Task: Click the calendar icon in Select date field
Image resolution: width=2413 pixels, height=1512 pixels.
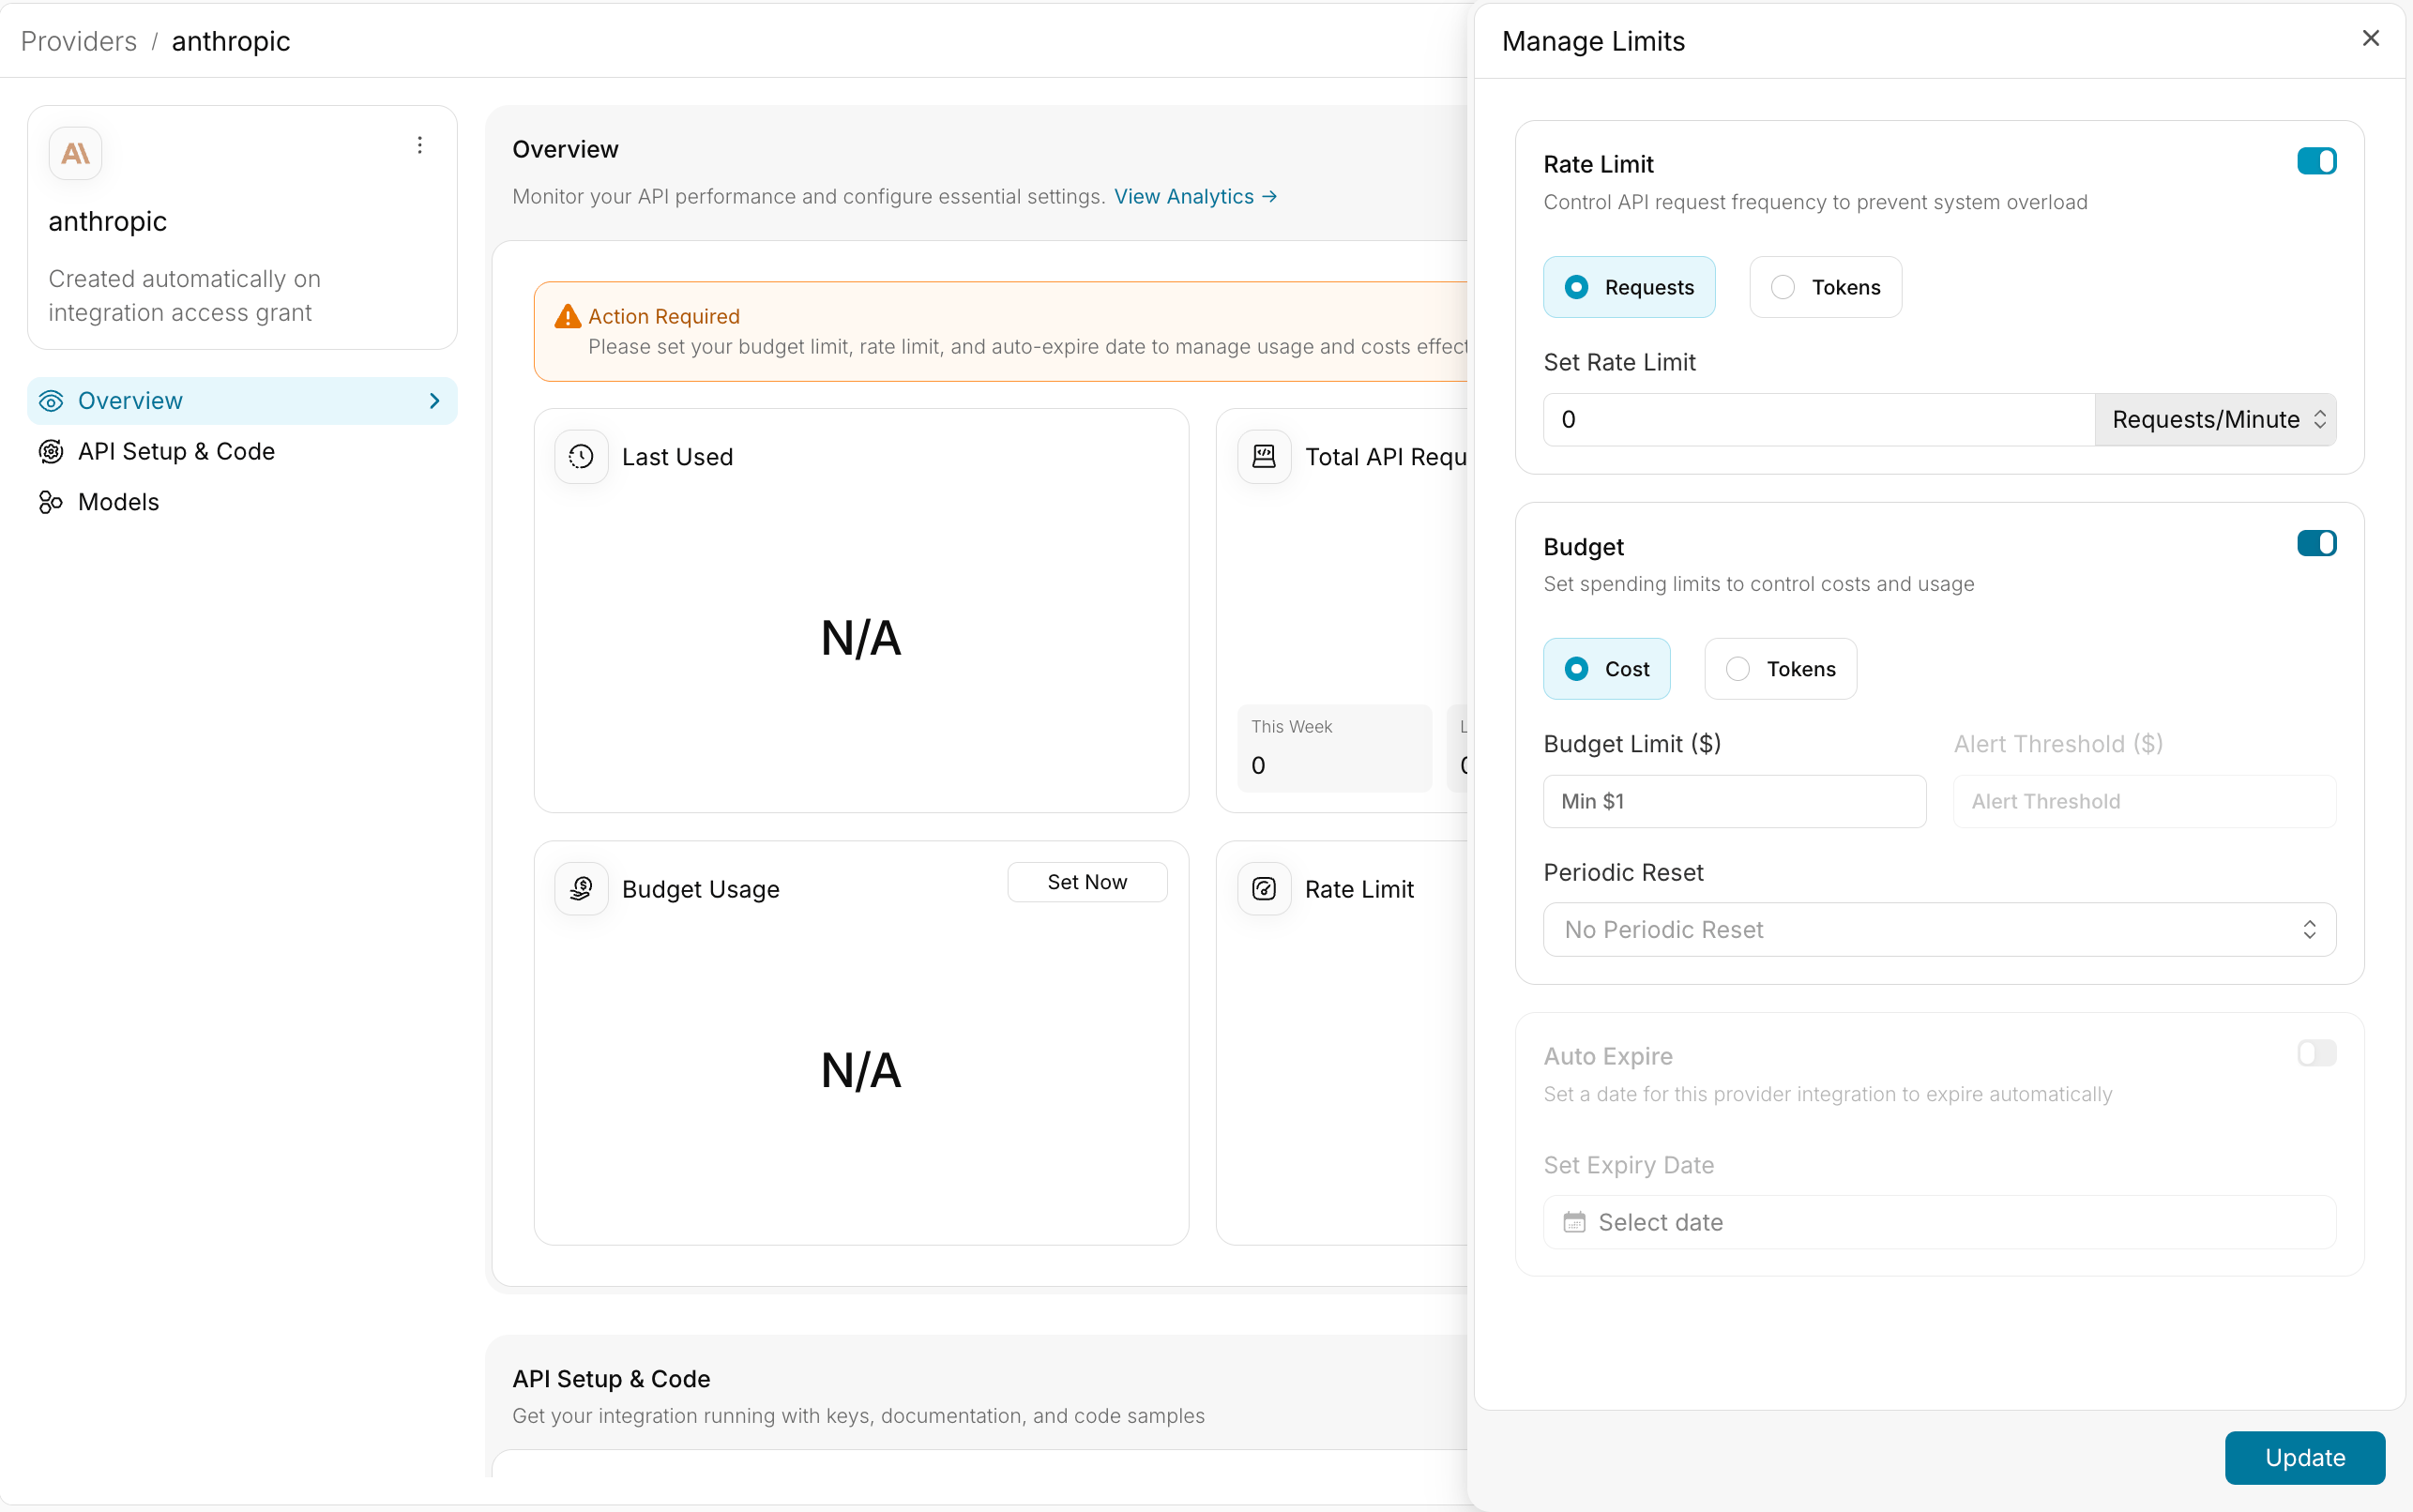Action: (1574, 1222)
